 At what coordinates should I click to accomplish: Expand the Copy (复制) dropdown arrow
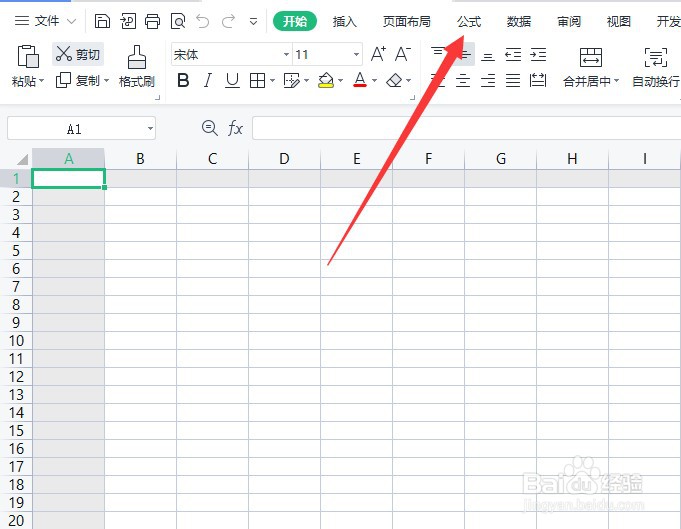point(106,80)
